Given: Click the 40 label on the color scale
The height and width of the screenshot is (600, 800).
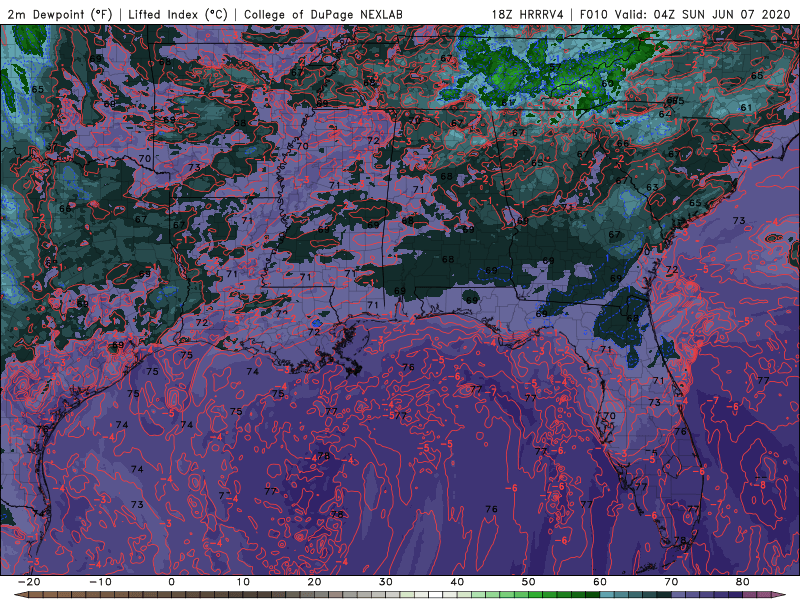Looking at the screenshot, I should coord(457,582).
